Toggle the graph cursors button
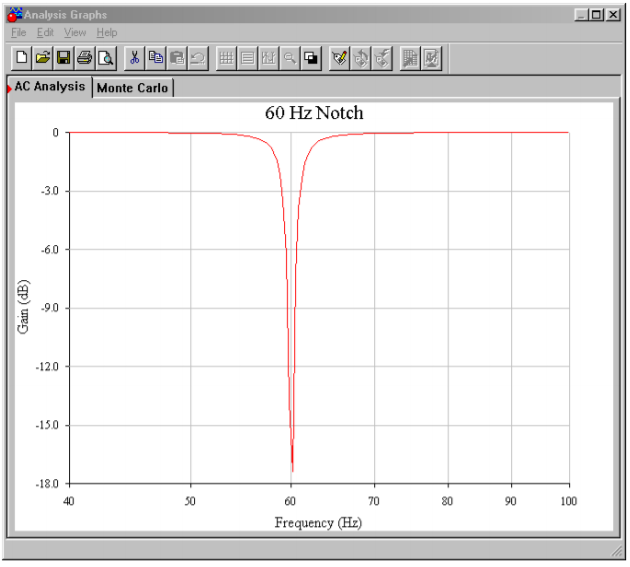 (x=268, y=58)
